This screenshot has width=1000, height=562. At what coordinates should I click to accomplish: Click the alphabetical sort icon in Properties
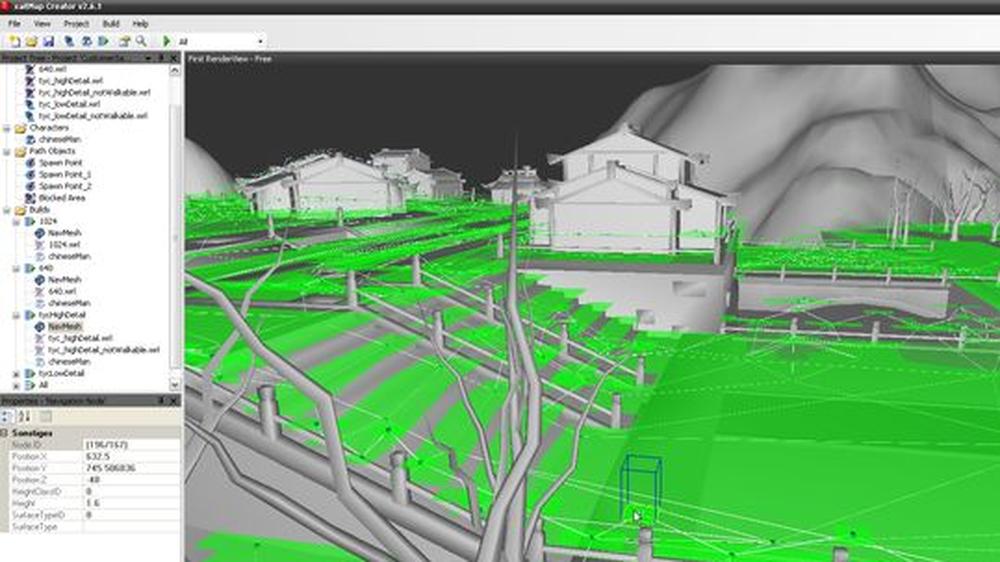tap(24, 417)
